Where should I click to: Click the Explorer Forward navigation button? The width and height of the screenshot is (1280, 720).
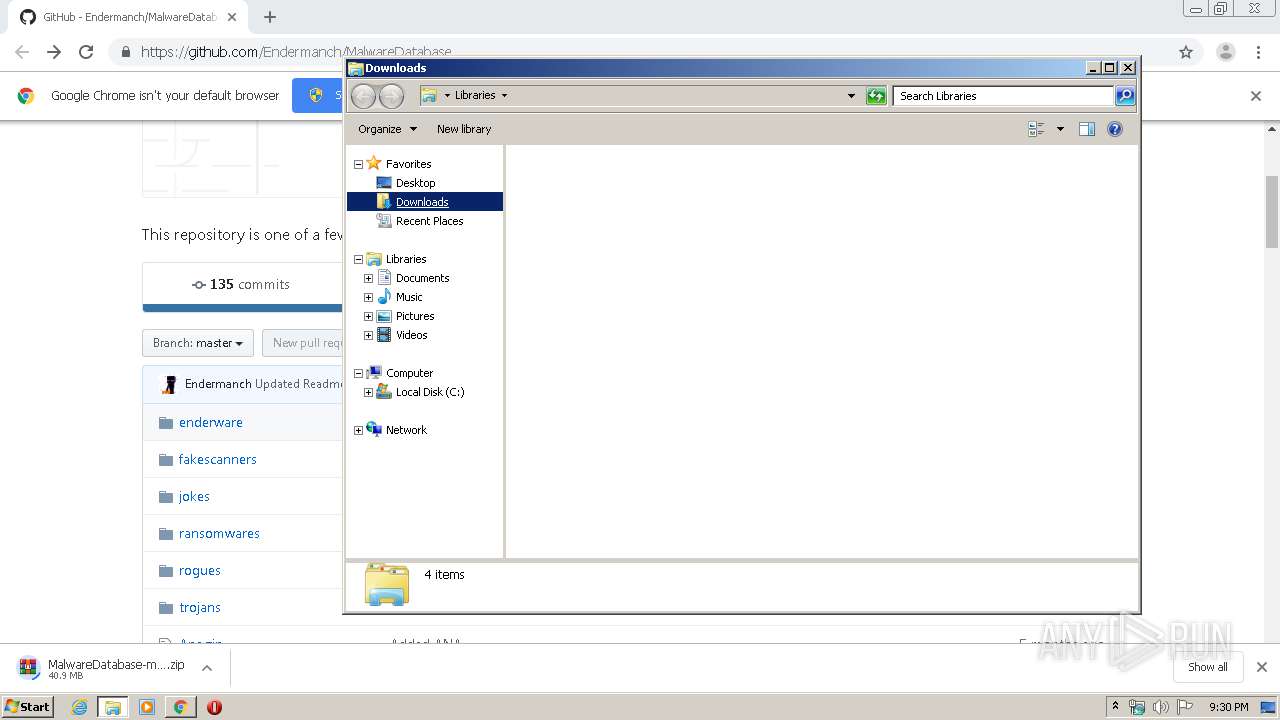tap(392, 96)
